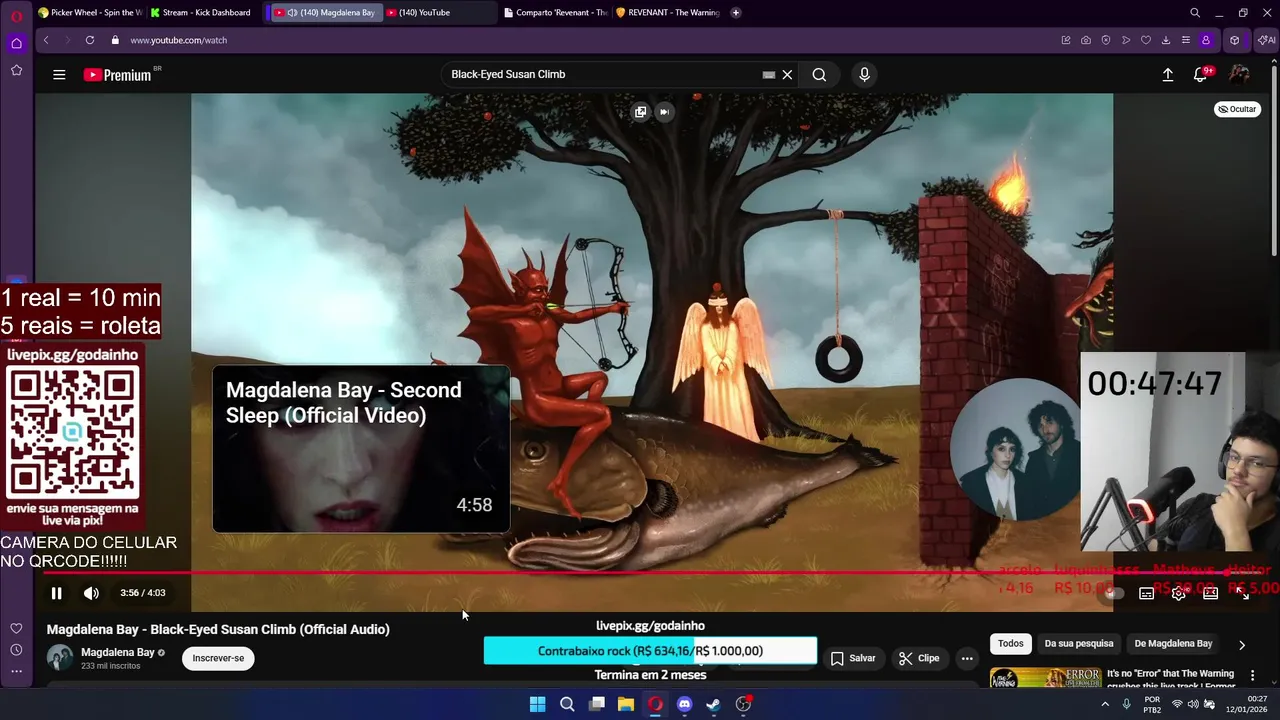Switch to the Comparto 'Revenant' tab
The image size is (1280, 720).
tap(555, 13)
